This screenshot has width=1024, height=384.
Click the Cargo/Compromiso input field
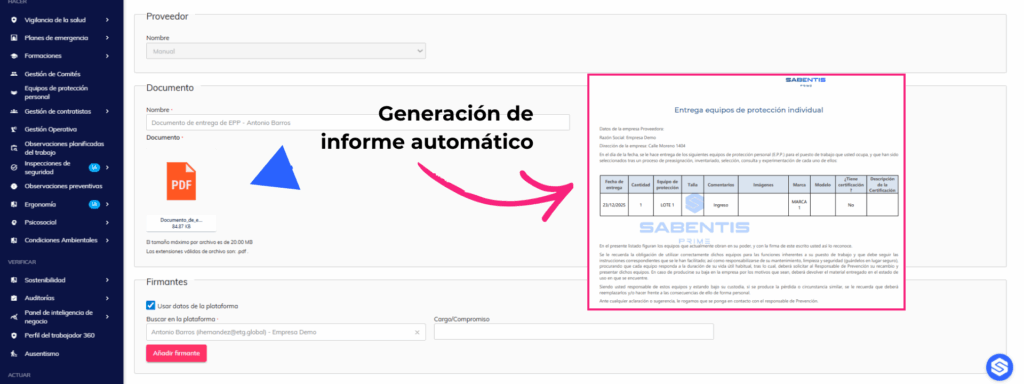click(573, 332)
